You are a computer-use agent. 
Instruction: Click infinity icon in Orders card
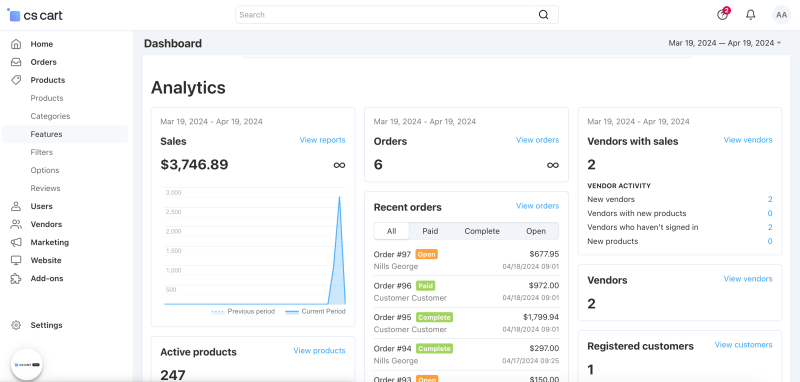click(x=553, y=165)
